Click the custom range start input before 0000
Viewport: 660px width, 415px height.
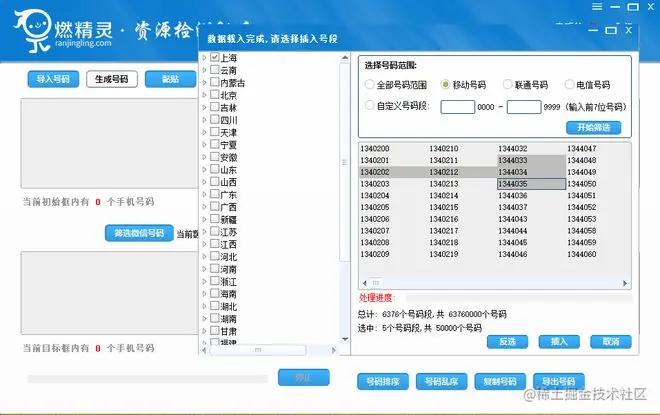(458, 106)
